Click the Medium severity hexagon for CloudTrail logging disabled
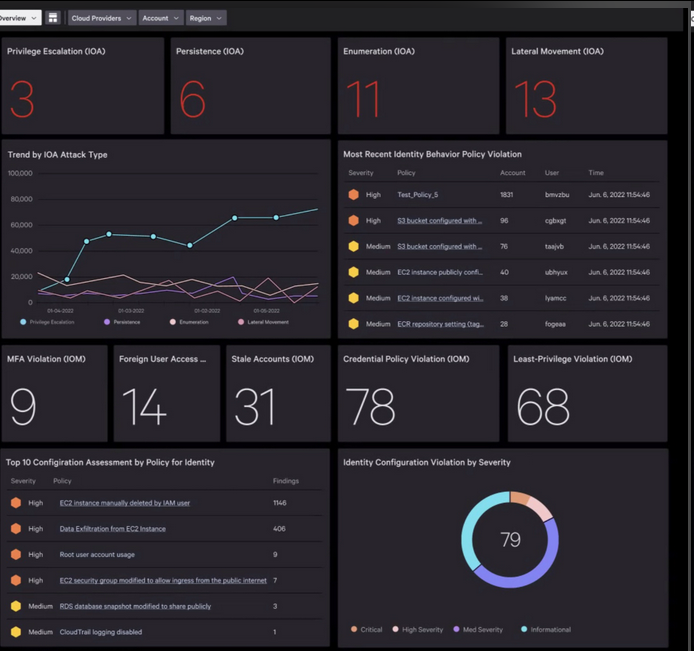Screen dimensions: 694x651 (x=16, y=632)
